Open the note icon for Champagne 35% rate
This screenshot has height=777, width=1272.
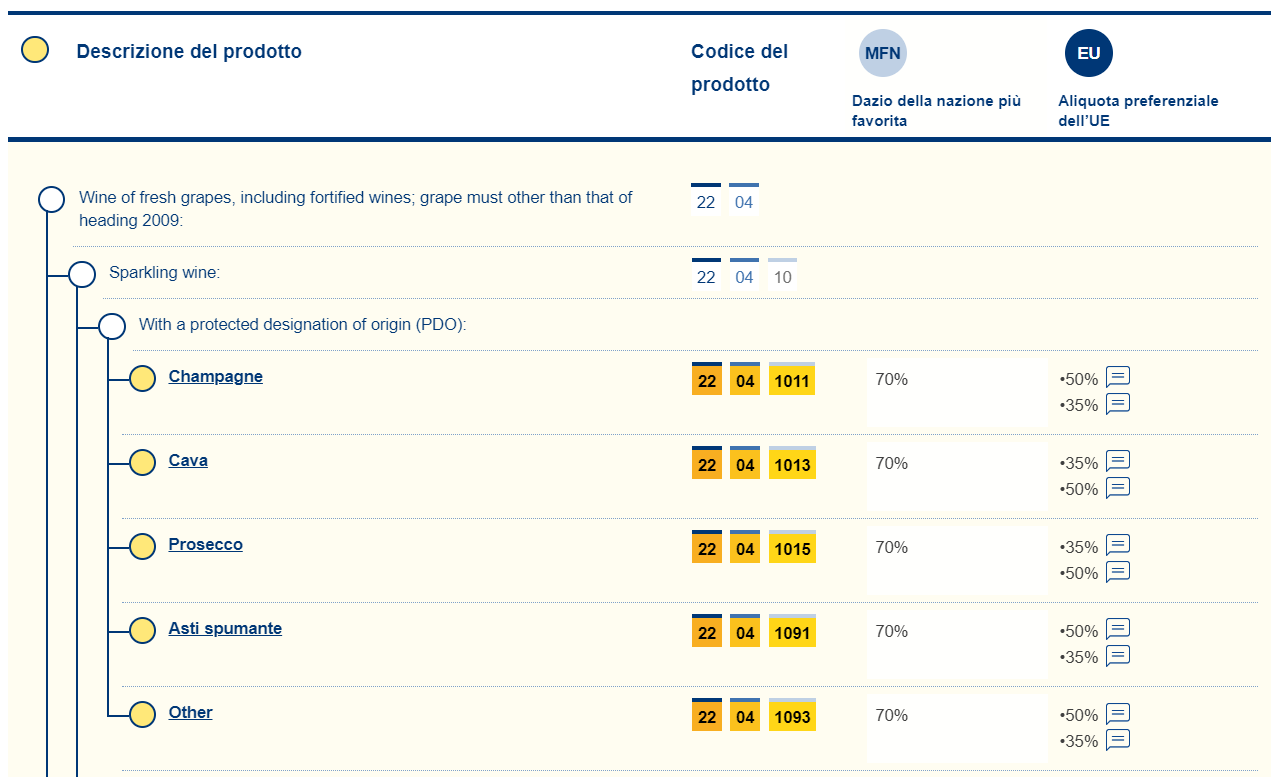click(x=1117, y=404)
